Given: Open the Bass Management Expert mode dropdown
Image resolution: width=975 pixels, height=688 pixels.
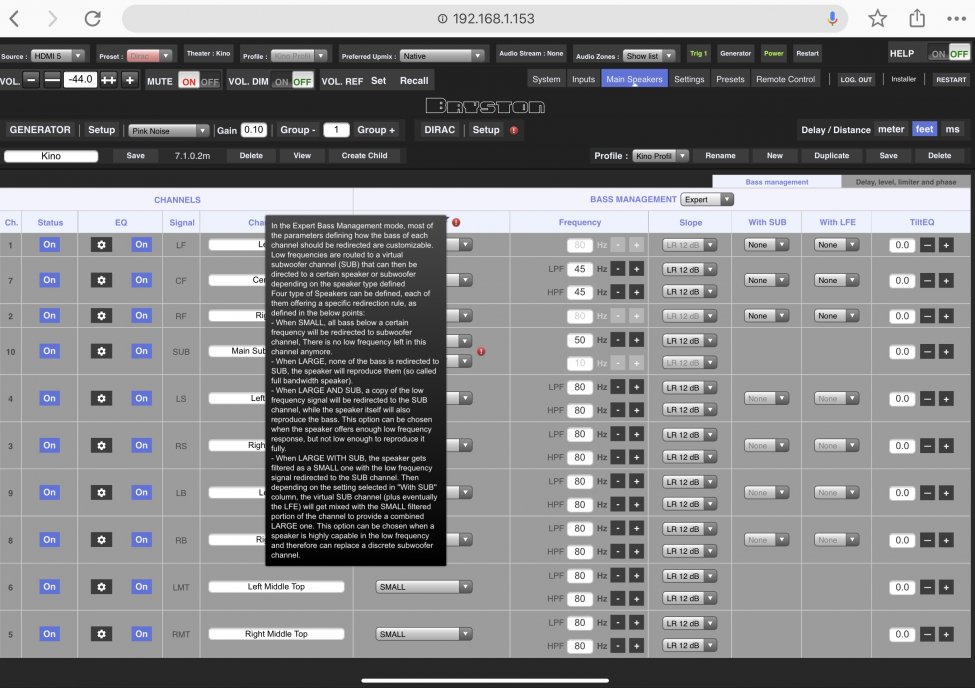Looking at the screenshot, I should [x=706, y=200].
